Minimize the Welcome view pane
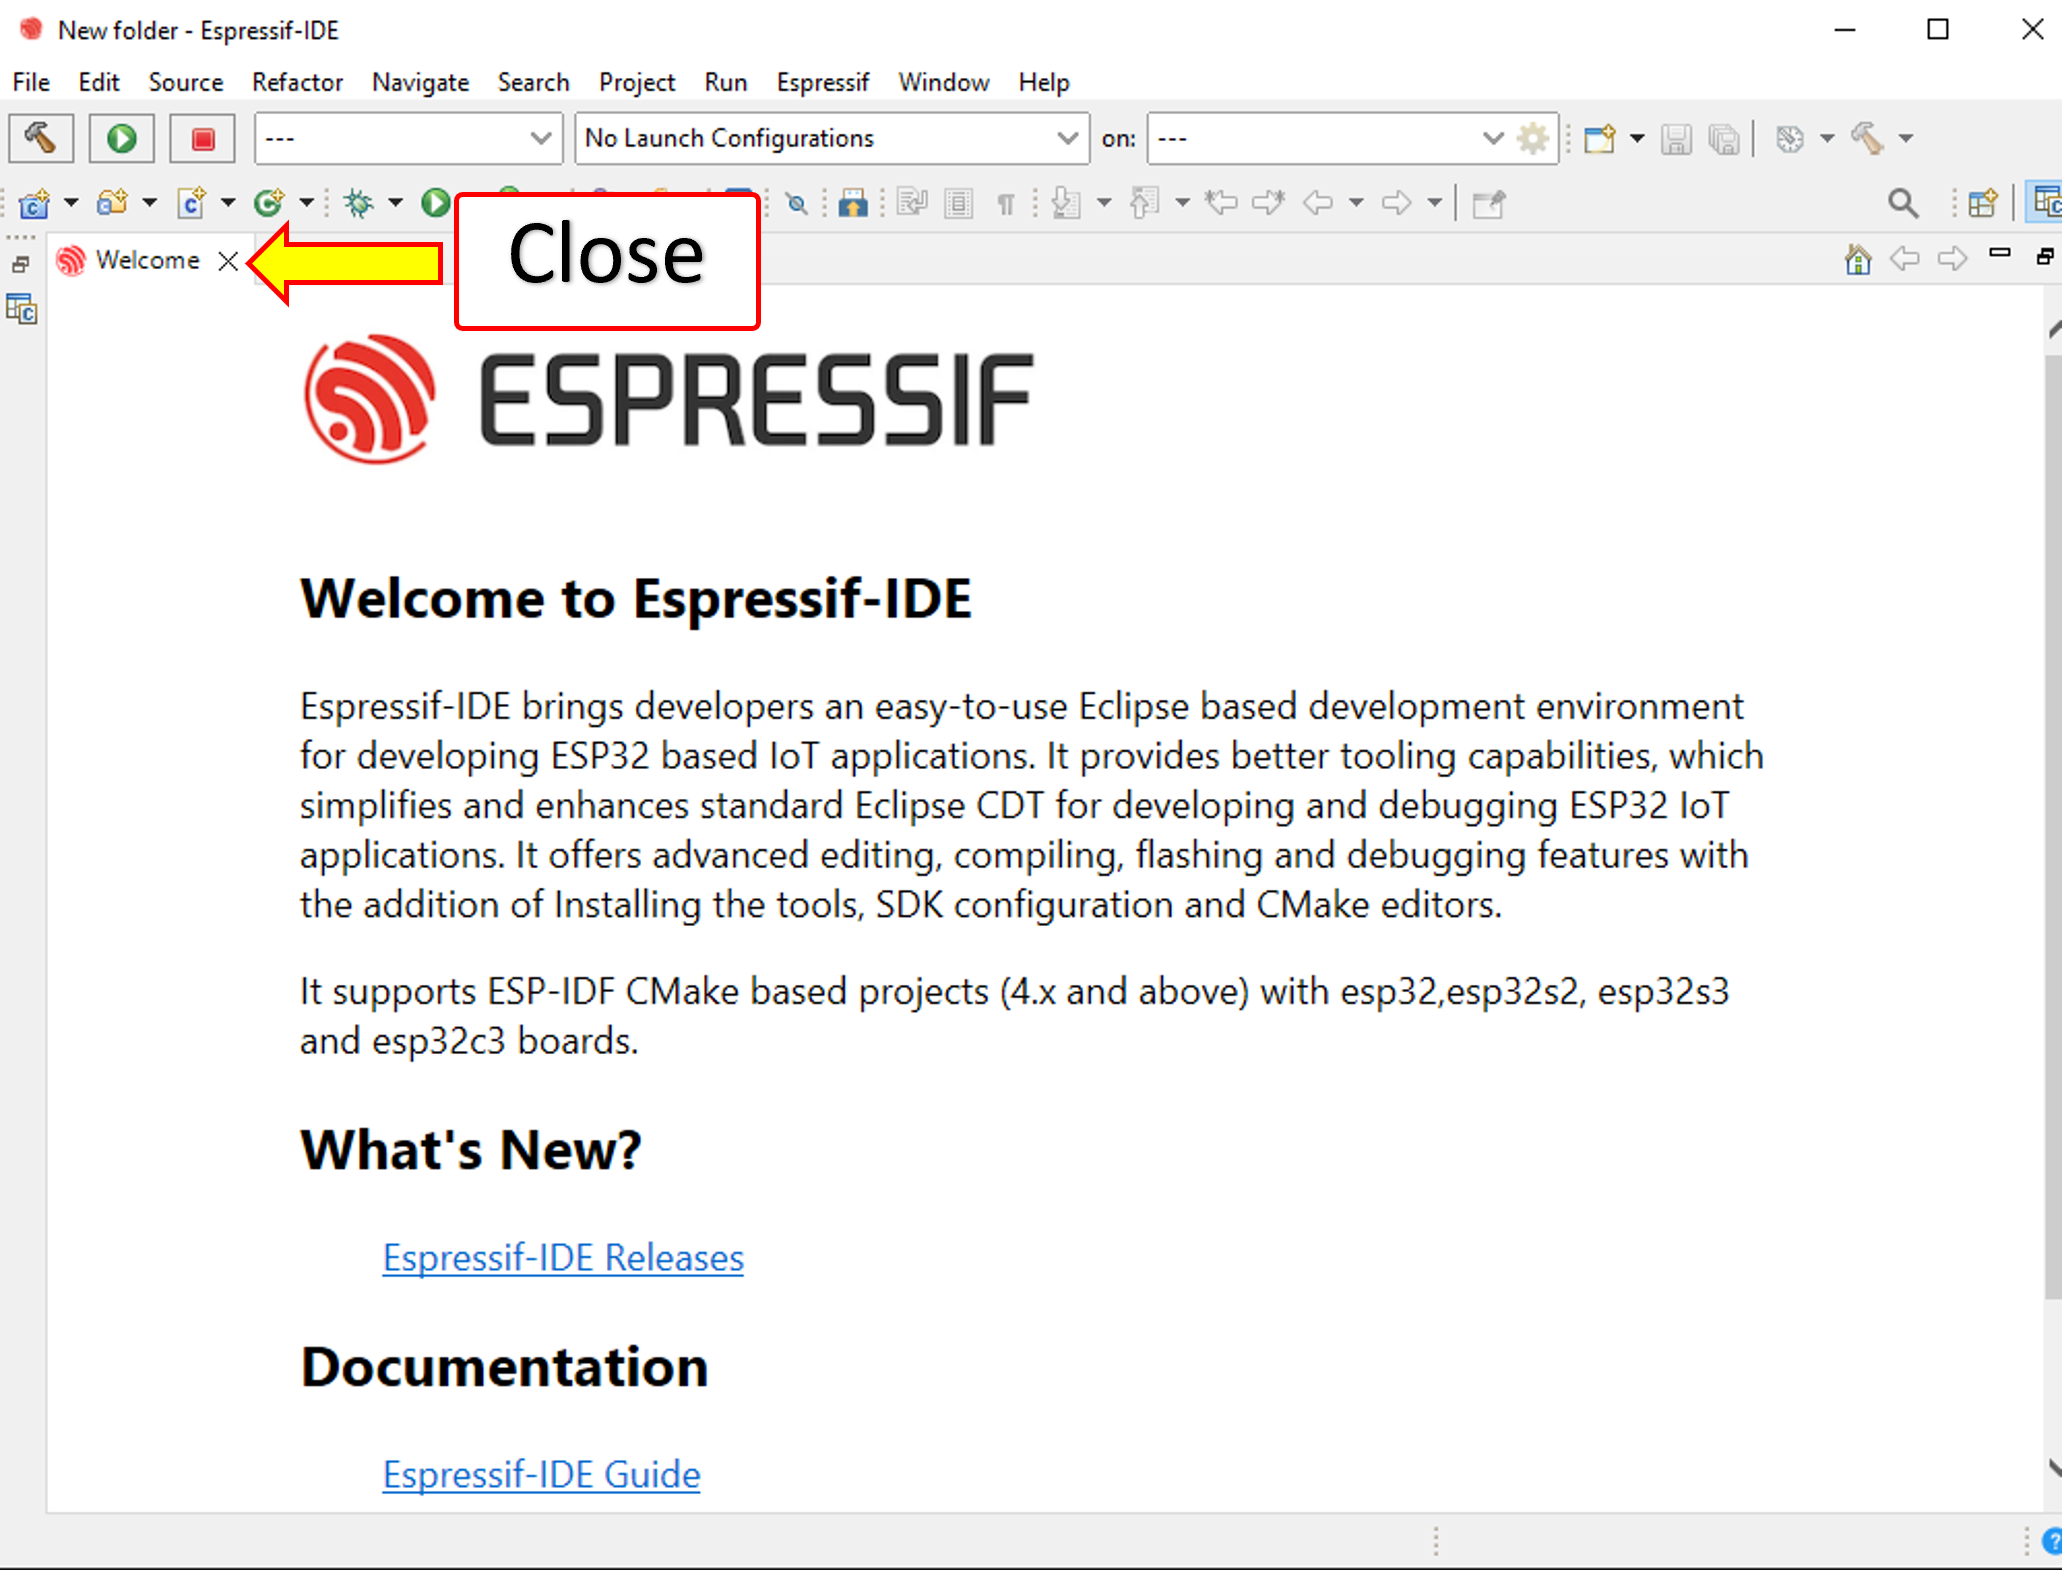2062x1570 pixels. point(1999,254)
